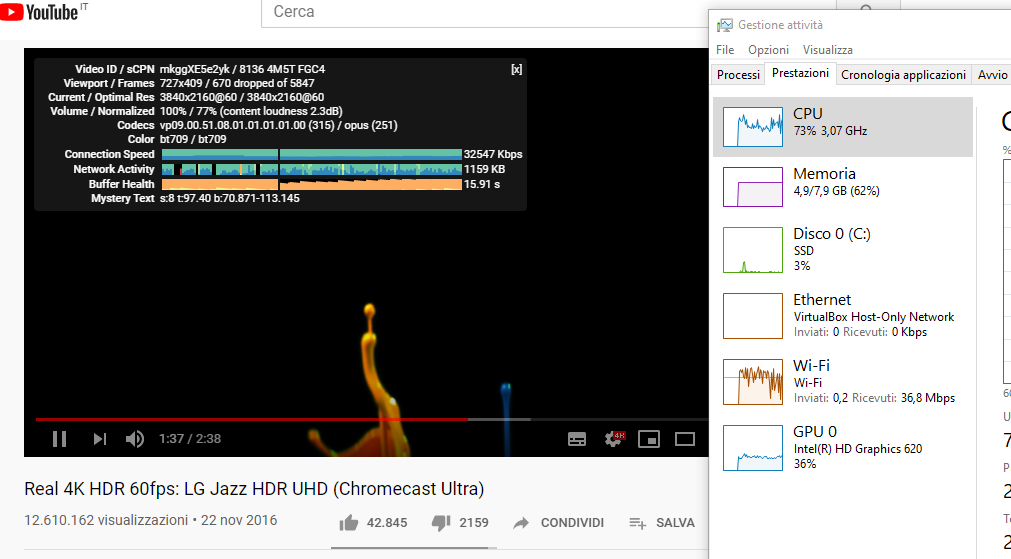The image size is (1011, 559).
Task: Mute the video using the speaker icon
Action: (135, 439)
